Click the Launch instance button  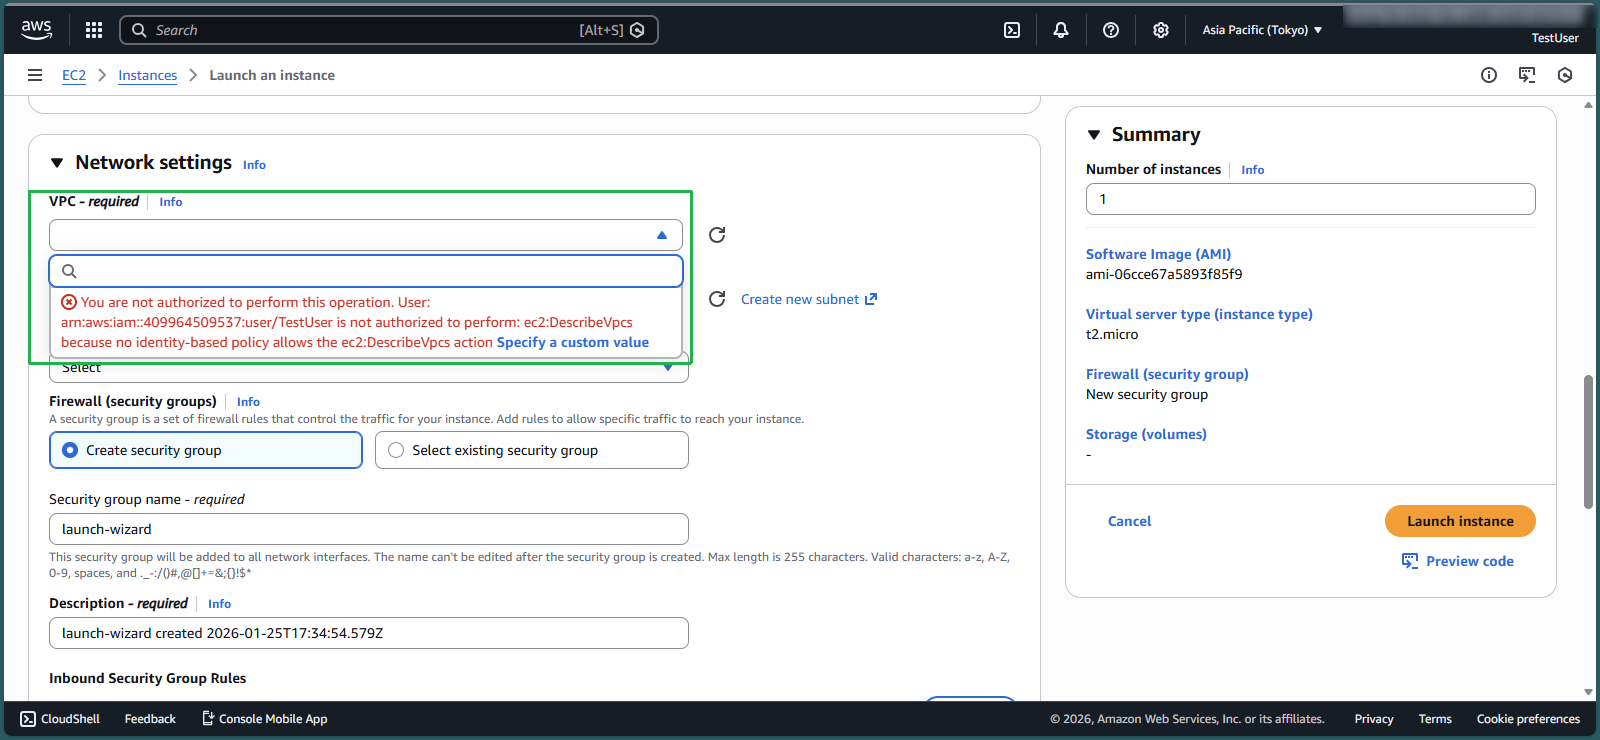(x=1460, y=521)
